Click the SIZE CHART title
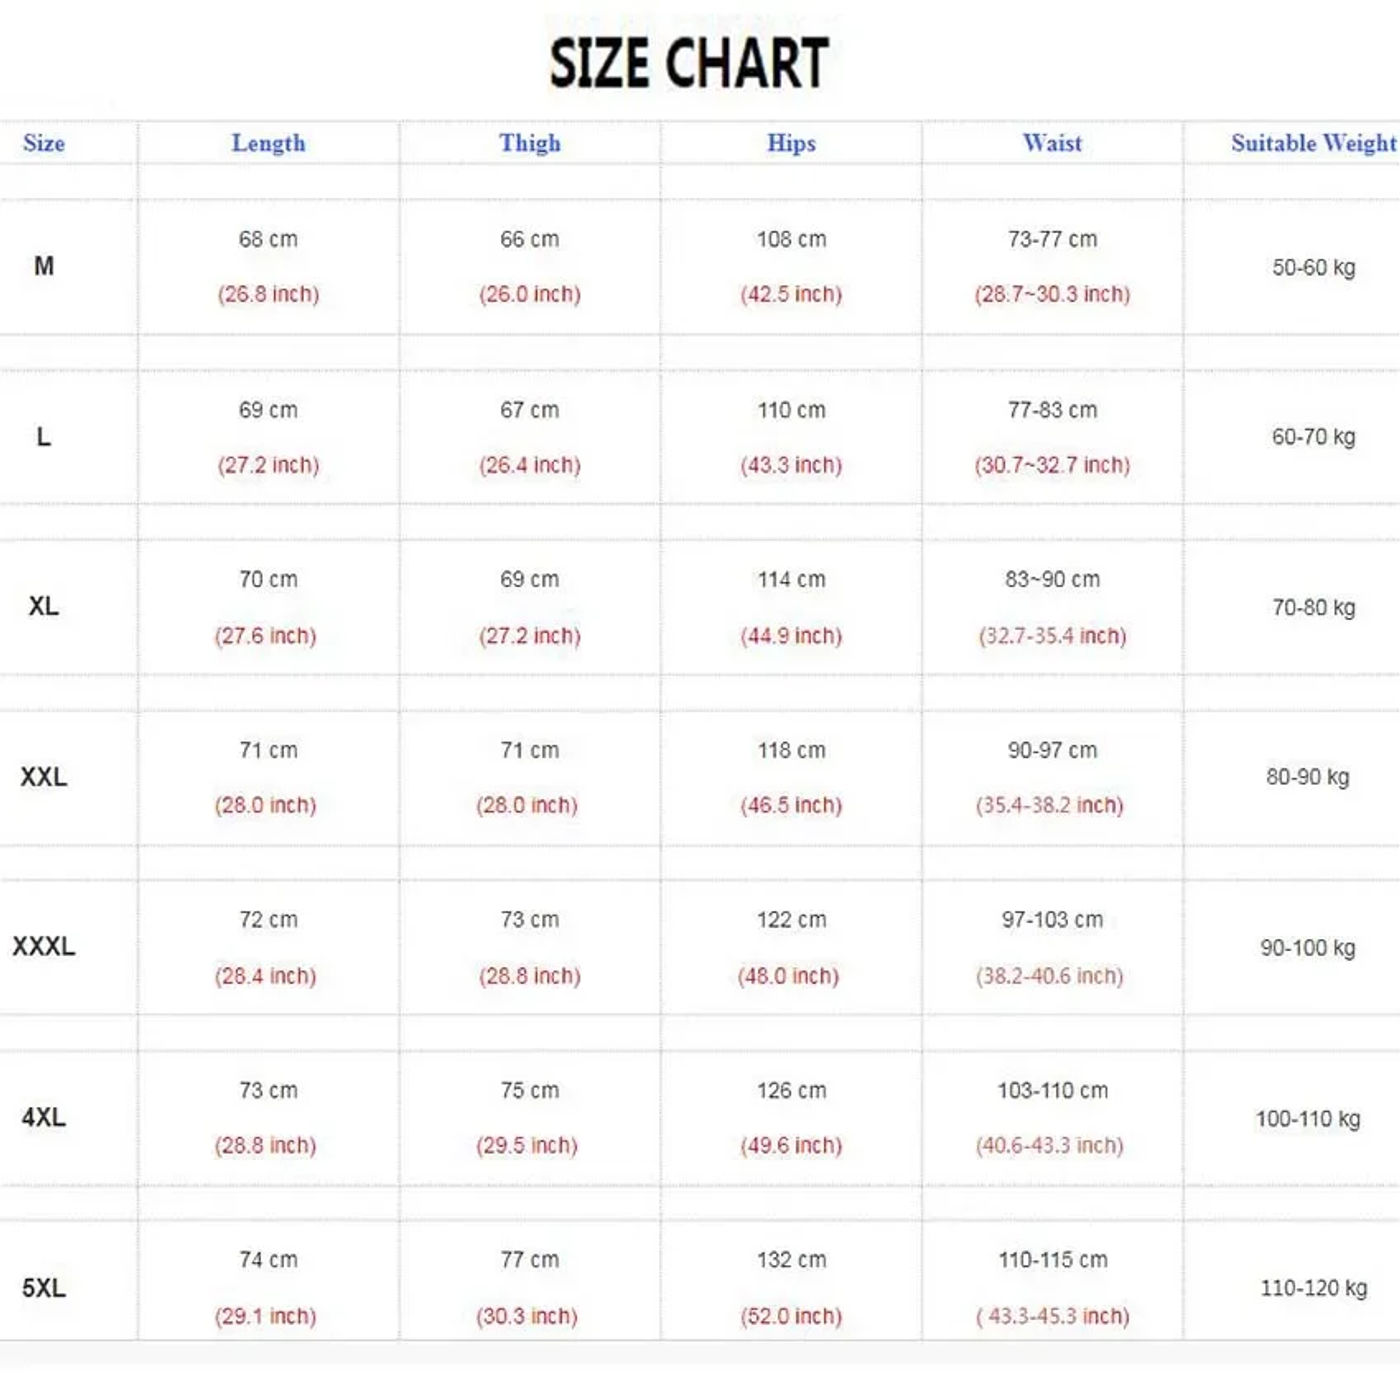The width and height of the screenshot is (1400, 1400). click(x=689, y=63)
